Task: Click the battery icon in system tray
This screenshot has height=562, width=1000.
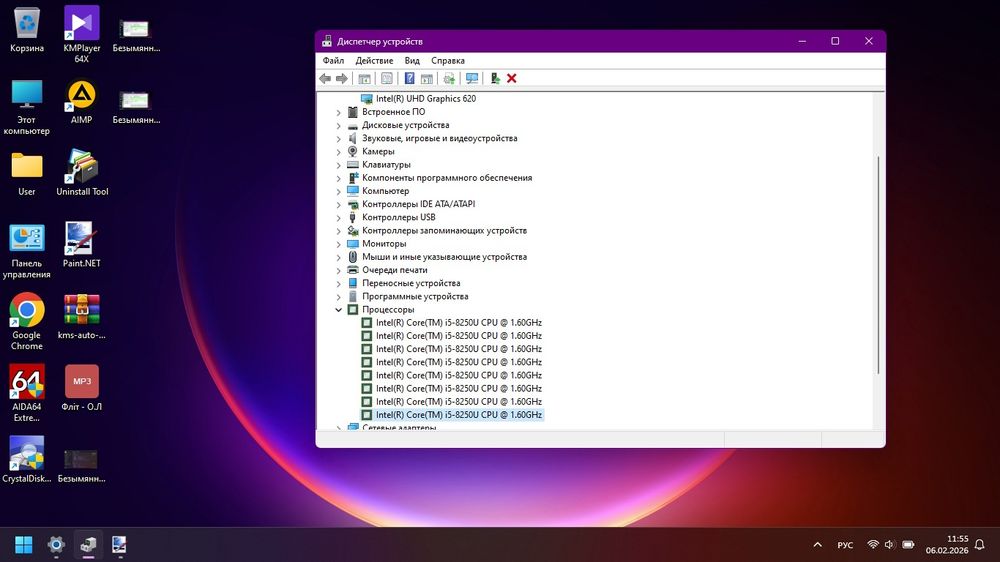Action: click(908, 545)
